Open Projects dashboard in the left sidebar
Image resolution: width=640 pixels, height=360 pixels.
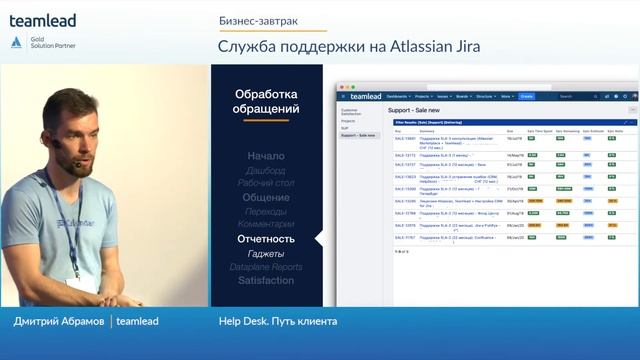[348, 121]
